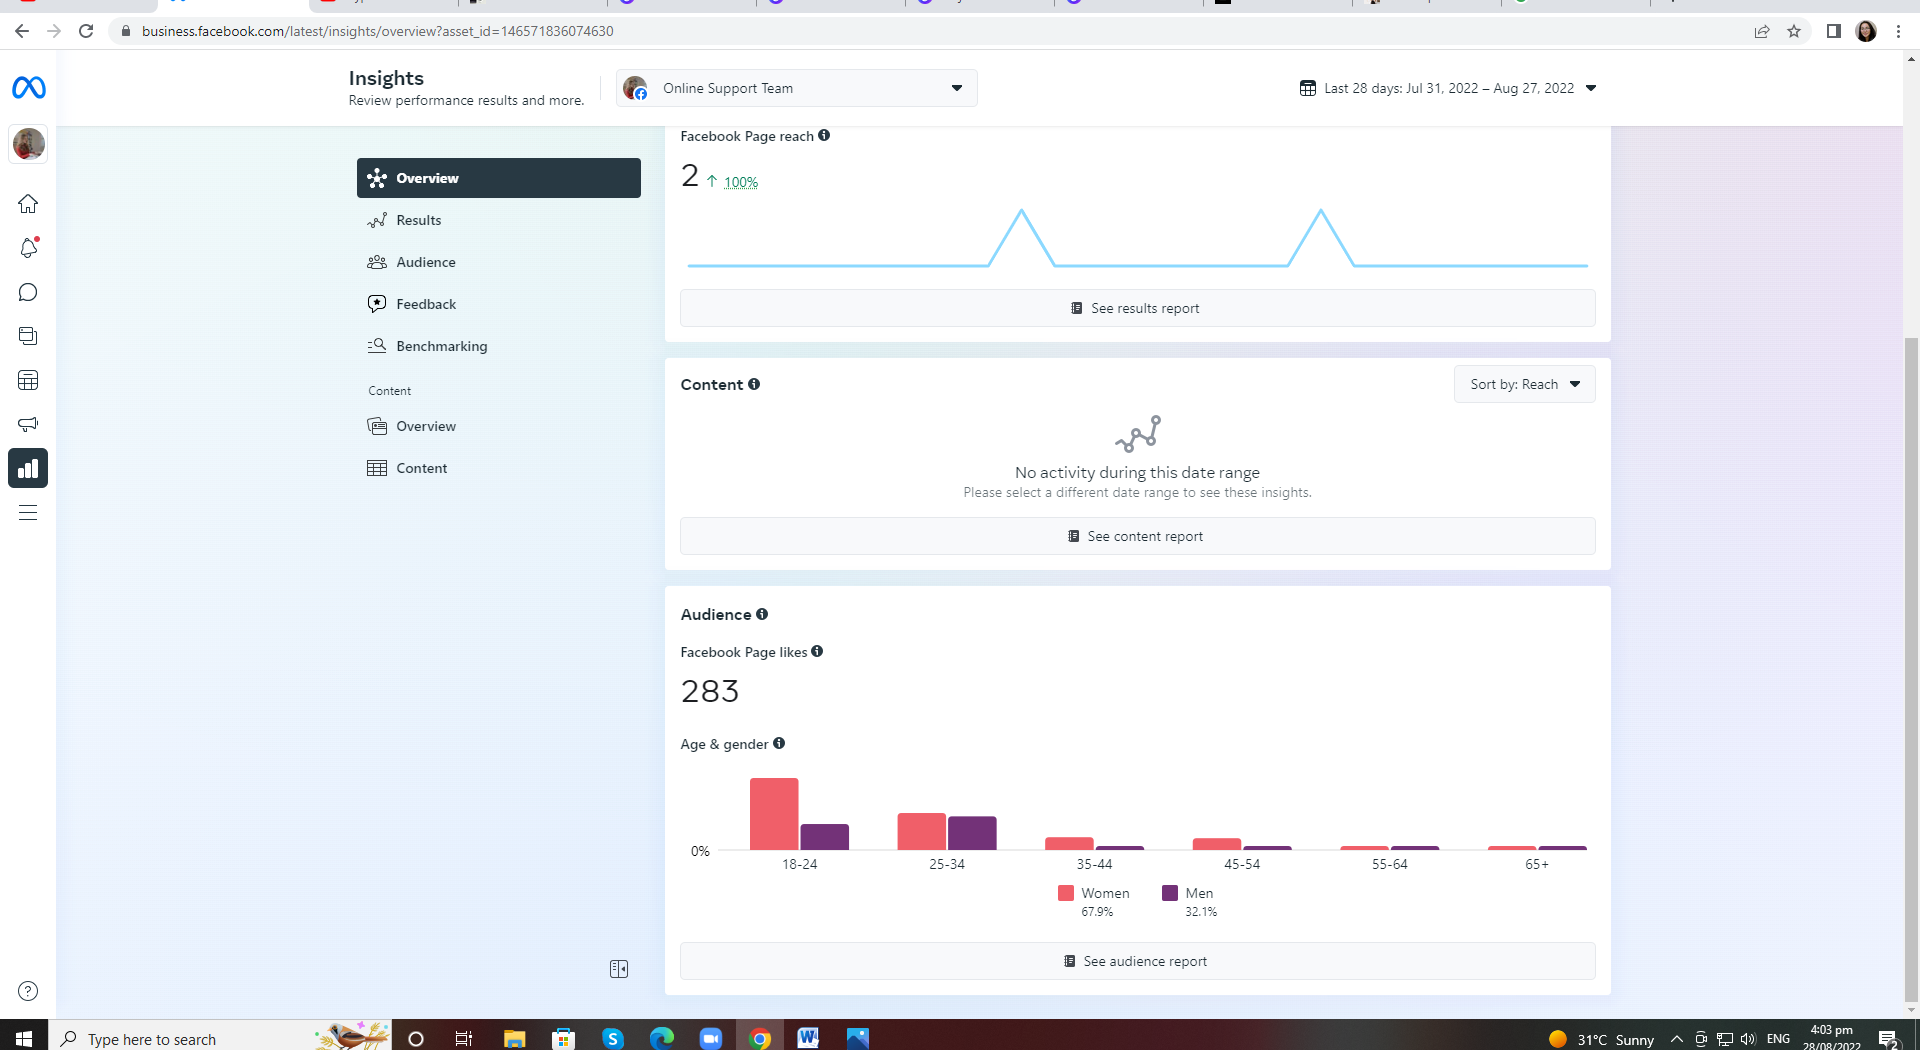The height and width of the screenshot is (1050, 1920).
Task: Open File Explorer from taskbar
Action: 514,1038
